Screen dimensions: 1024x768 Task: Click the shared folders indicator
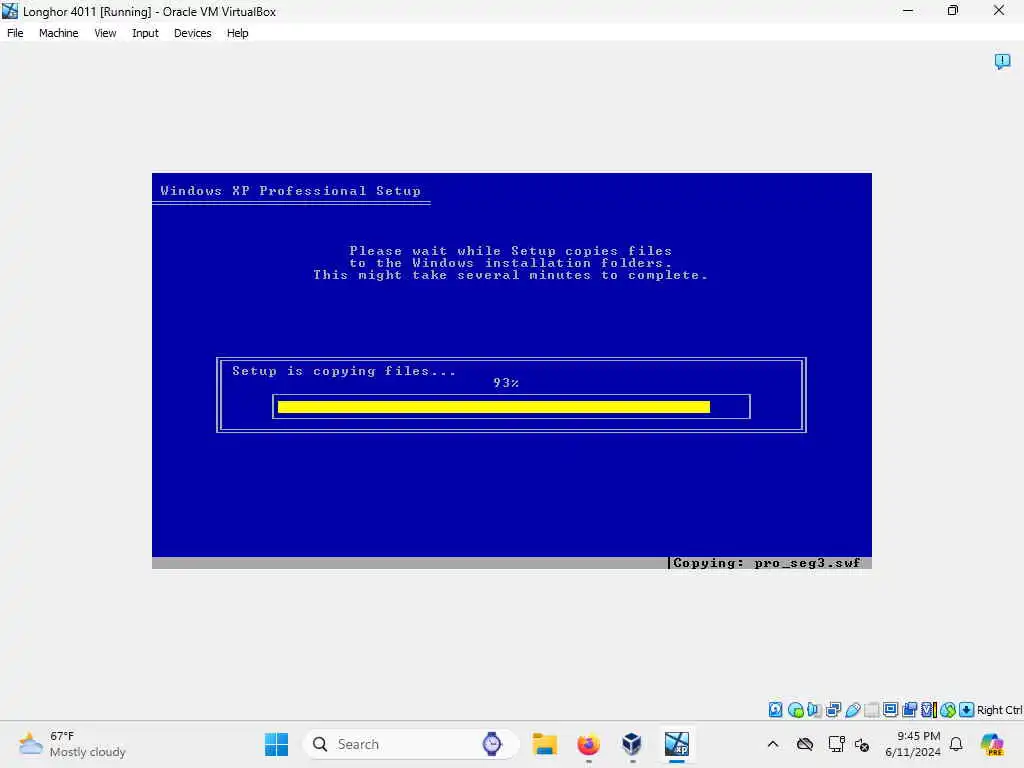click(x=871, y=710)
